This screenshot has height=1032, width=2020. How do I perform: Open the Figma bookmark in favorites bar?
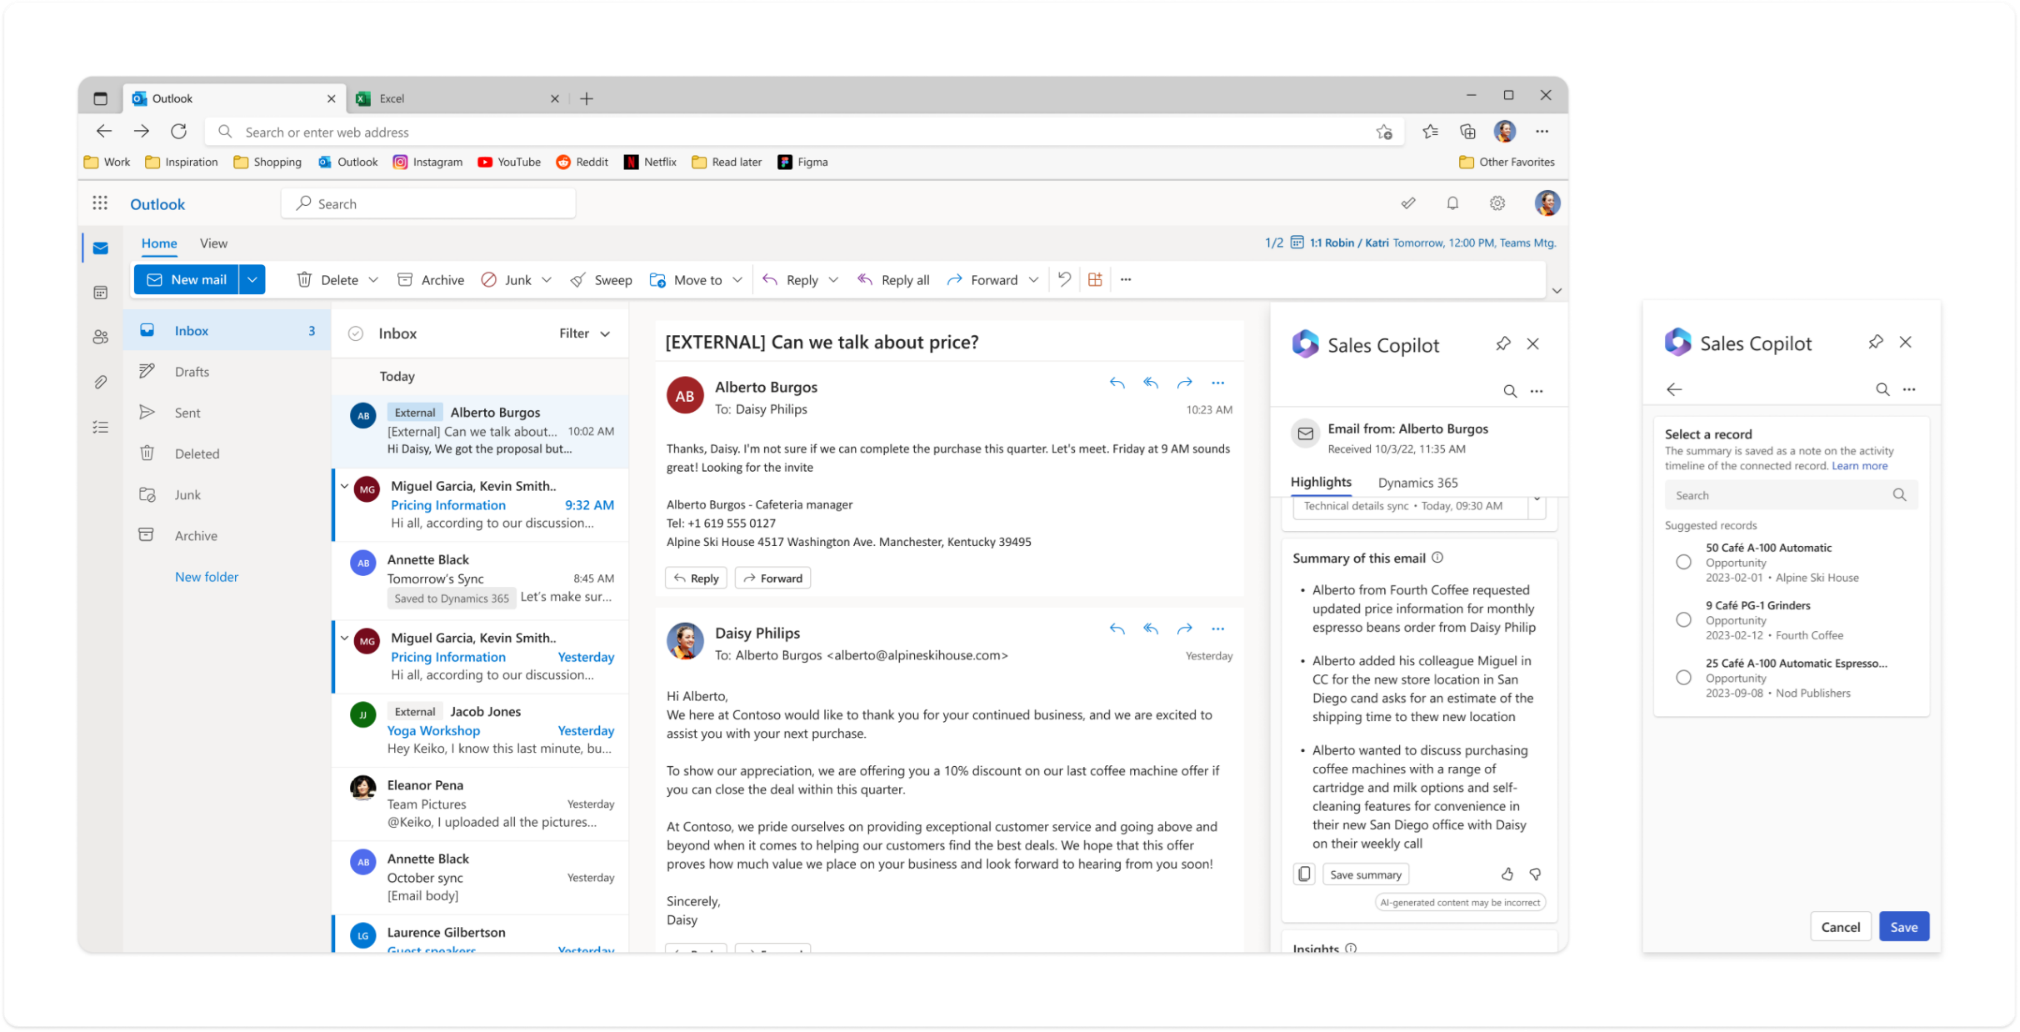point(803,162)
